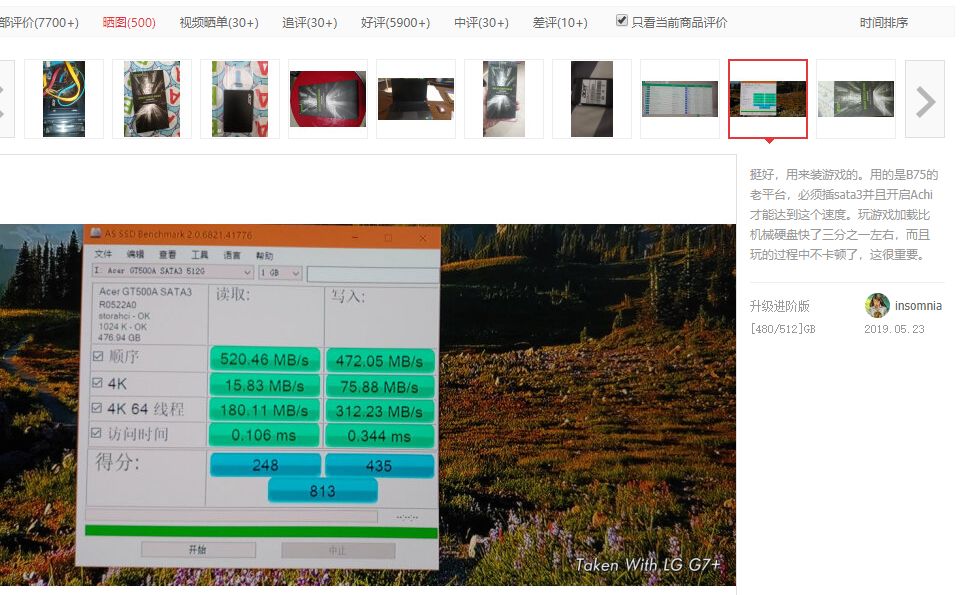The width and height of the screenshot is (961, 595).
Task: Maximize the AS SSD Benchmark window
Action: [388, 237]
